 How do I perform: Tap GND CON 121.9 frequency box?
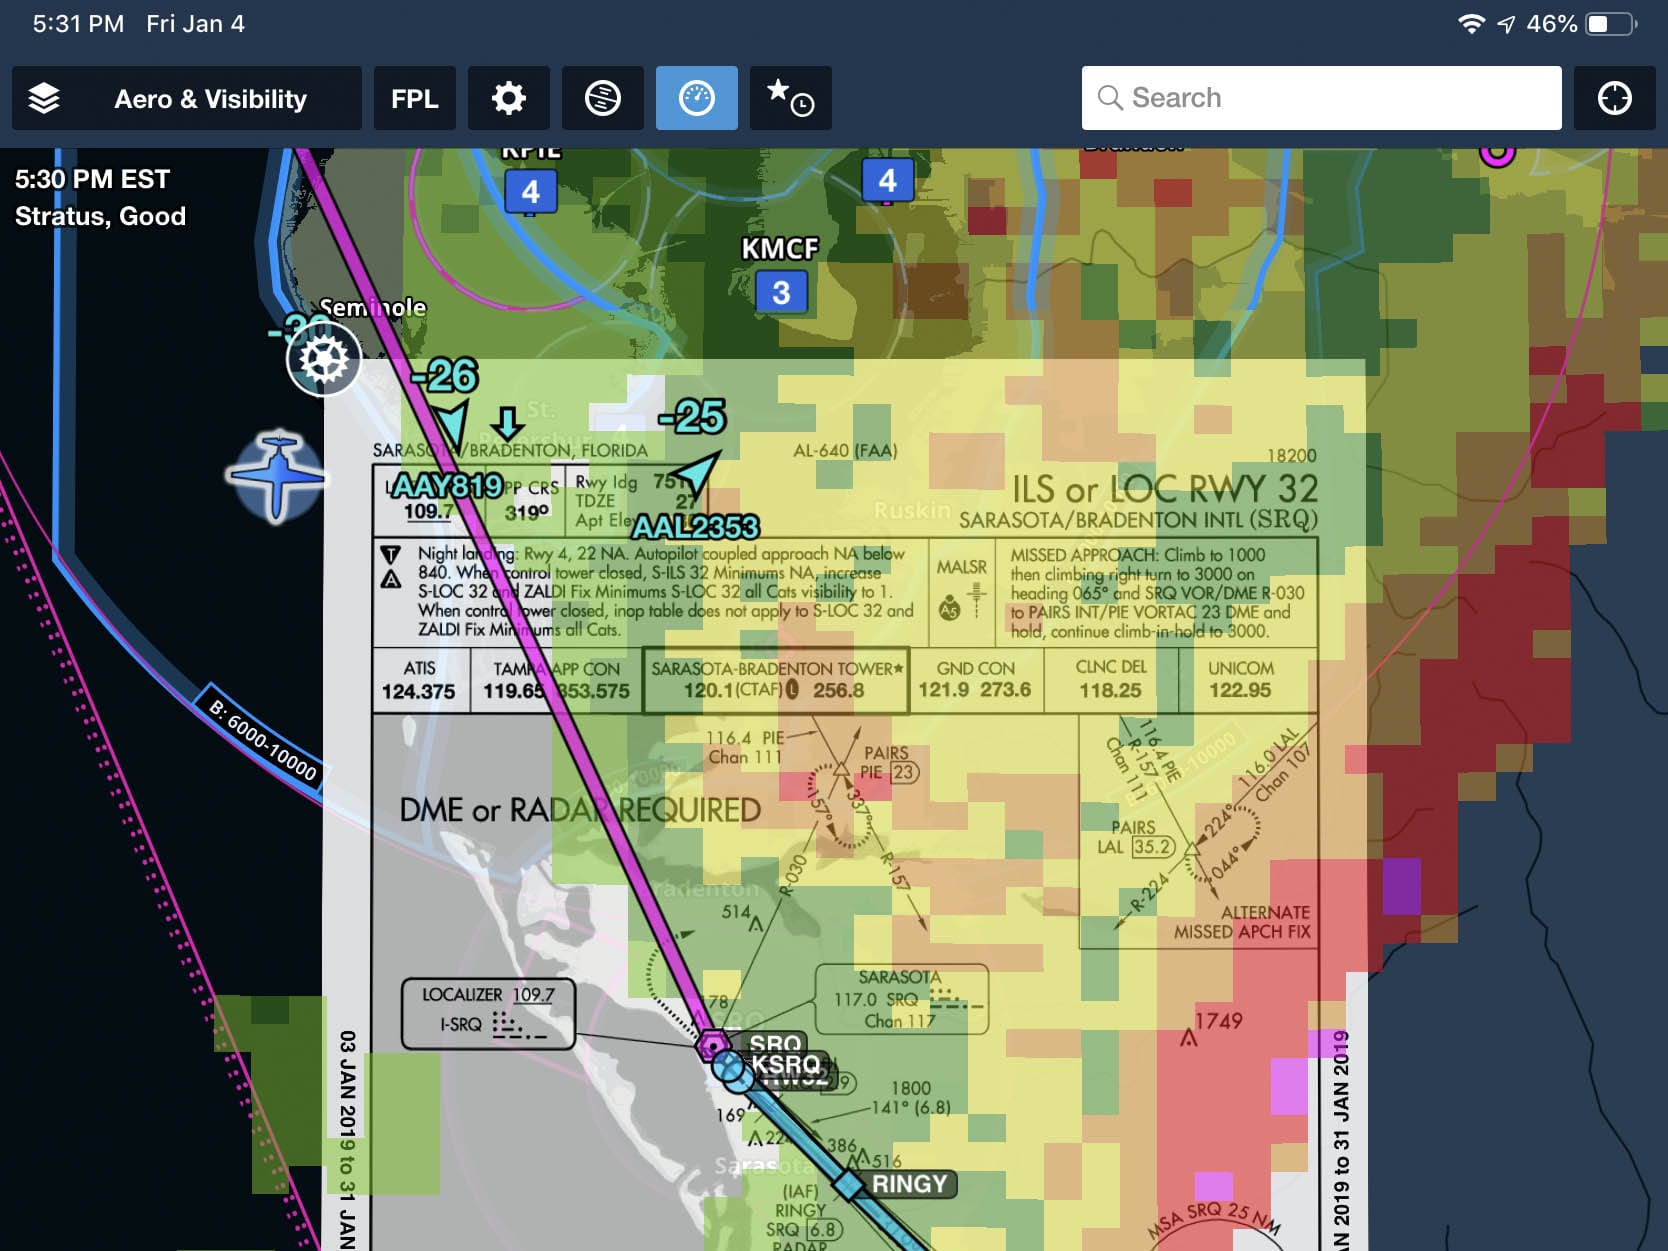975,679
